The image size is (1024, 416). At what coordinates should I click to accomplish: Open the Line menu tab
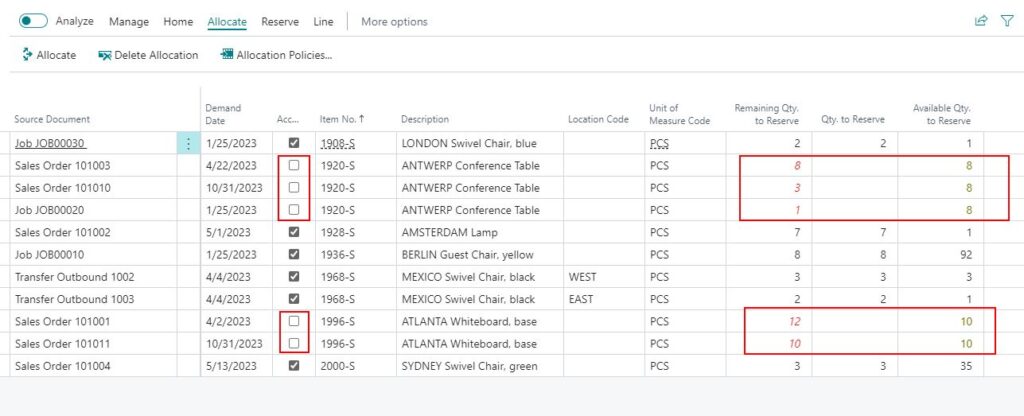pyautogui.click(x=323, y=22)
